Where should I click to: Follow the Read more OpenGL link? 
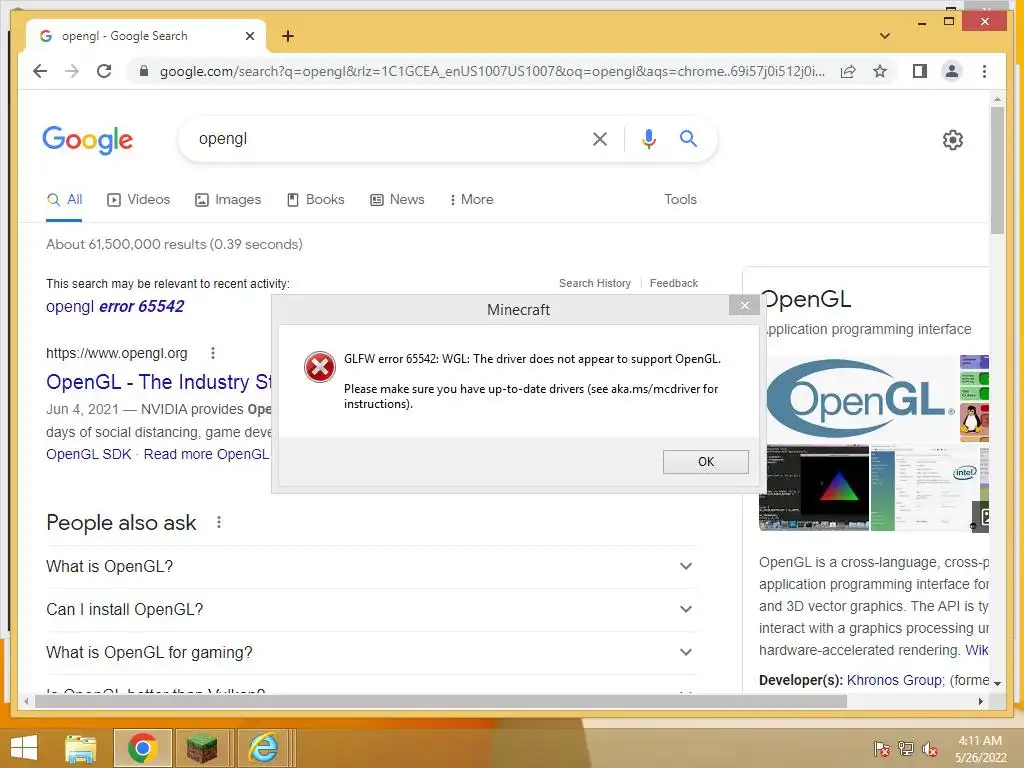click(x=206, y=455)
